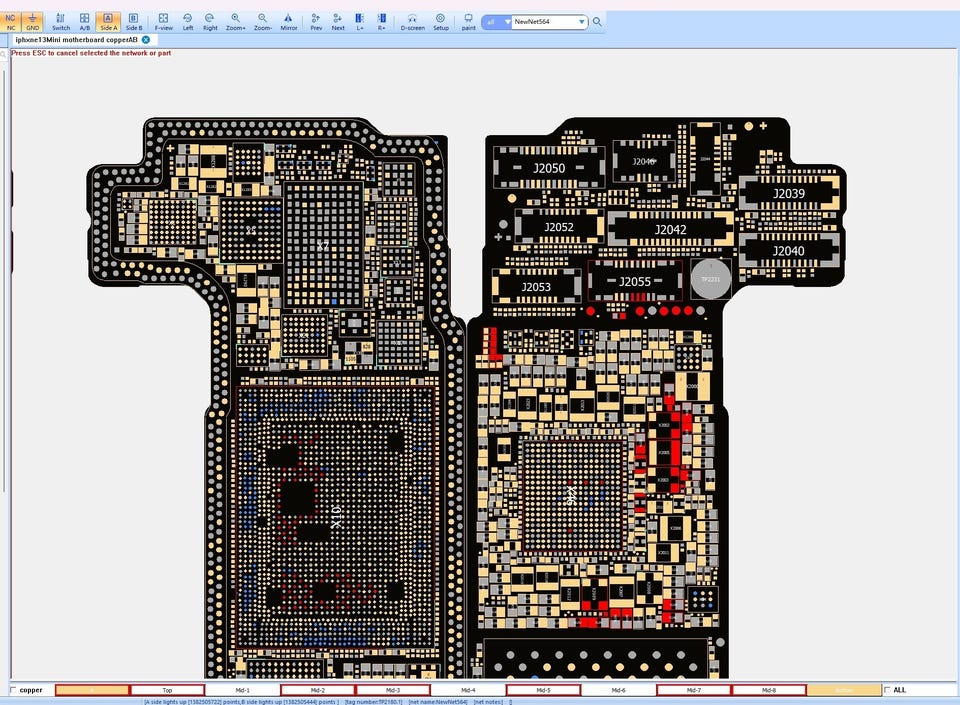Switch to Side B view
Viewport: 960px width, 705px height.
coord(134,21)
